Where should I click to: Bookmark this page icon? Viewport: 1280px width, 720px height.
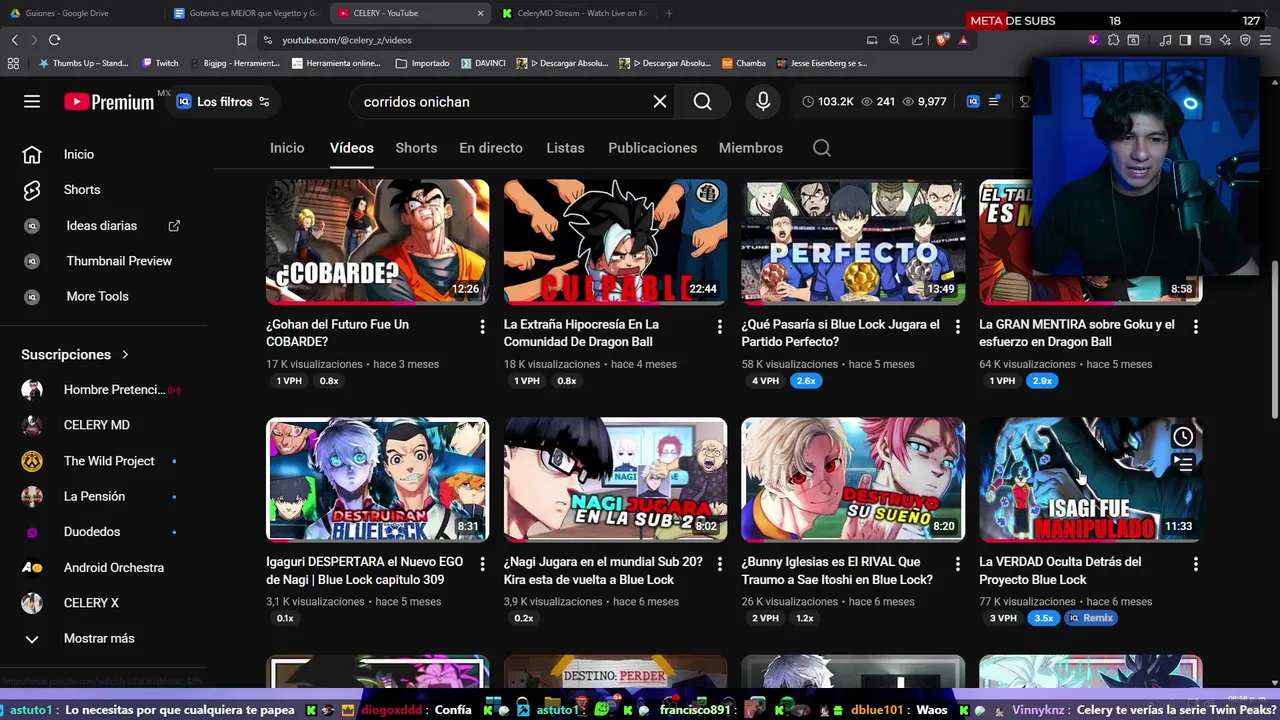click(x=241, y=40)
